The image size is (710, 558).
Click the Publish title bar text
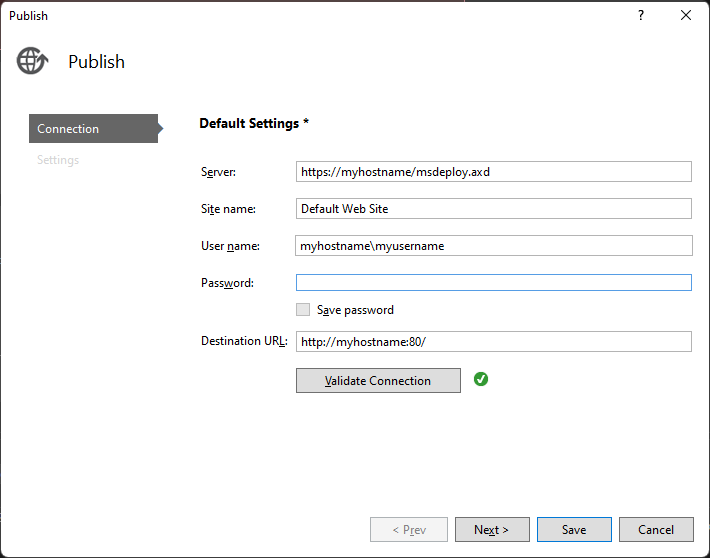(28, 15)
